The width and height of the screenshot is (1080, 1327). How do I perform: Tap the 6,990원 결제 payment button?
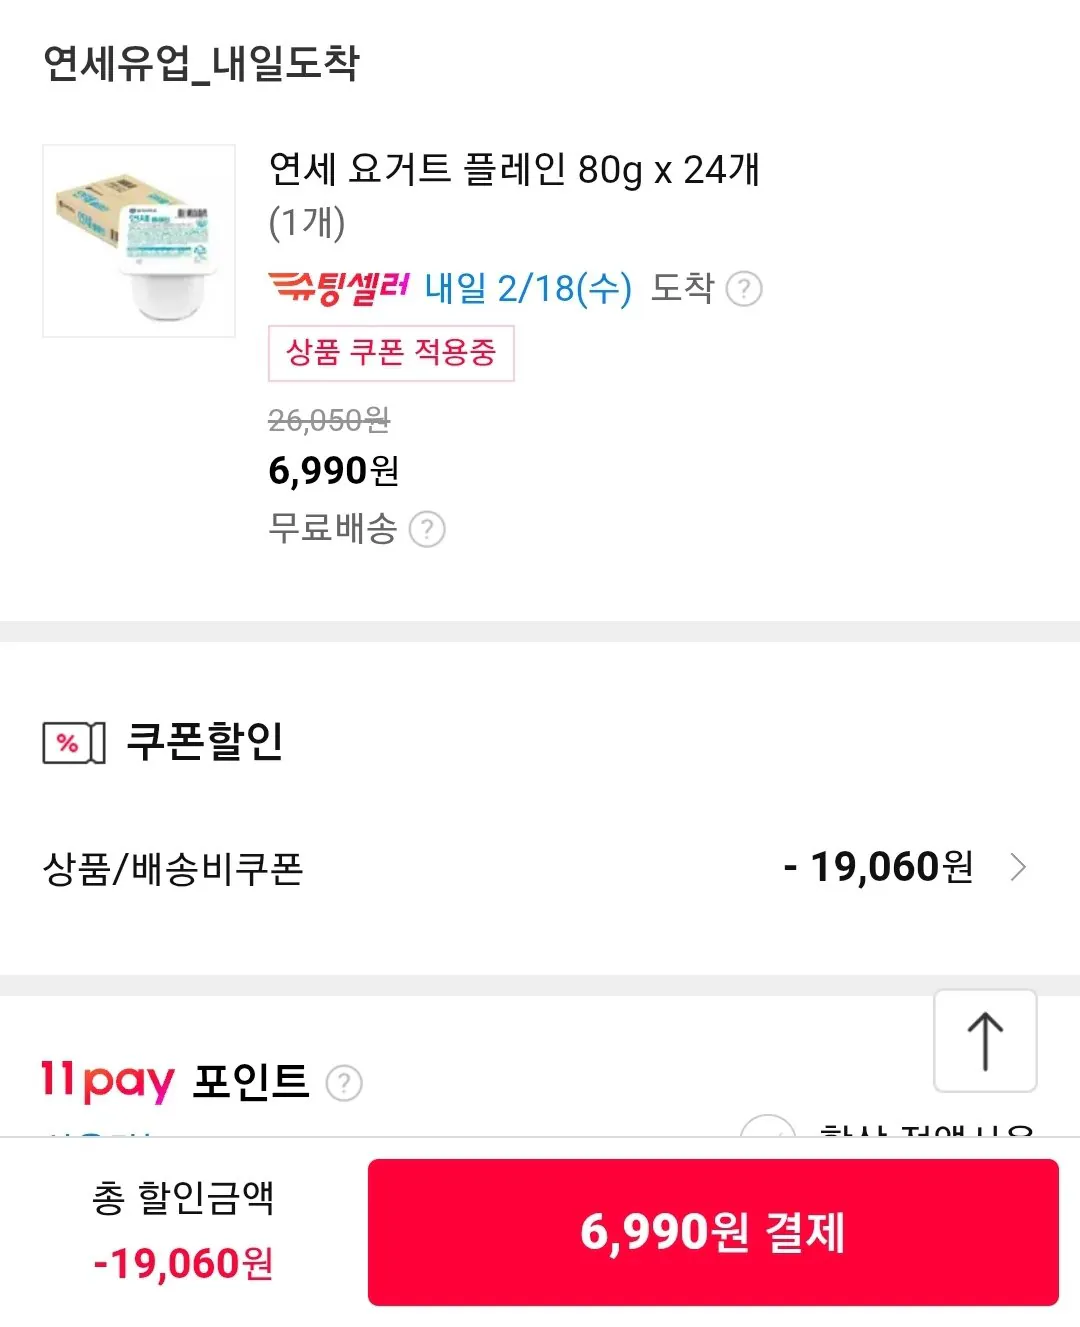click(712, 1232)
